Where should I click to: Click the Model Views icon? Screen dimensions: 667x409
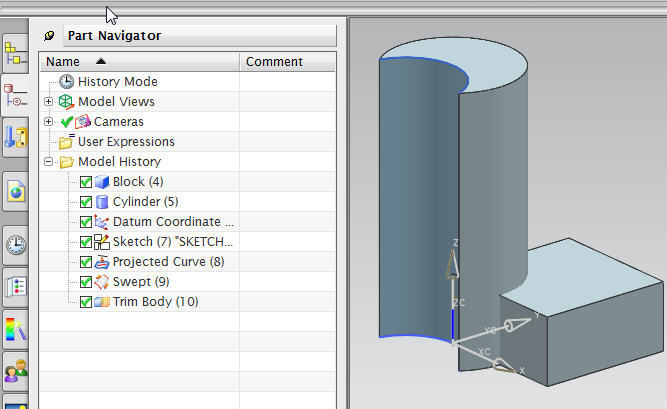66,102
